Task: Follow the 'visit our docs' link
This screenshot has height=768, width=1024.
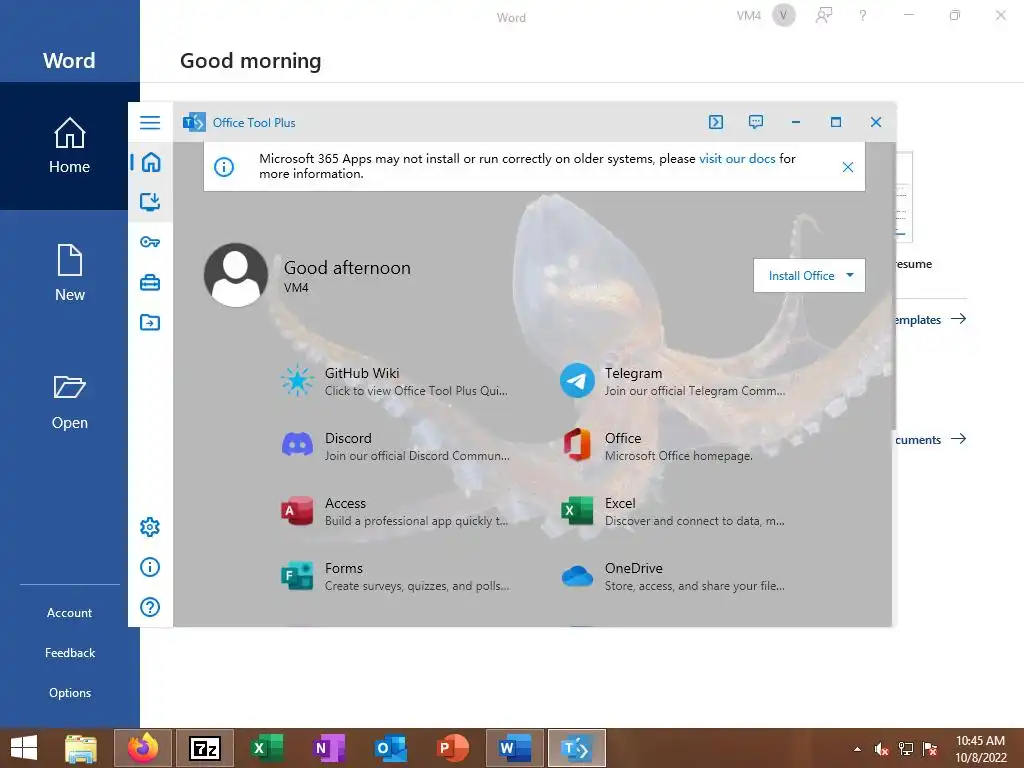Action: coord(737,159)
